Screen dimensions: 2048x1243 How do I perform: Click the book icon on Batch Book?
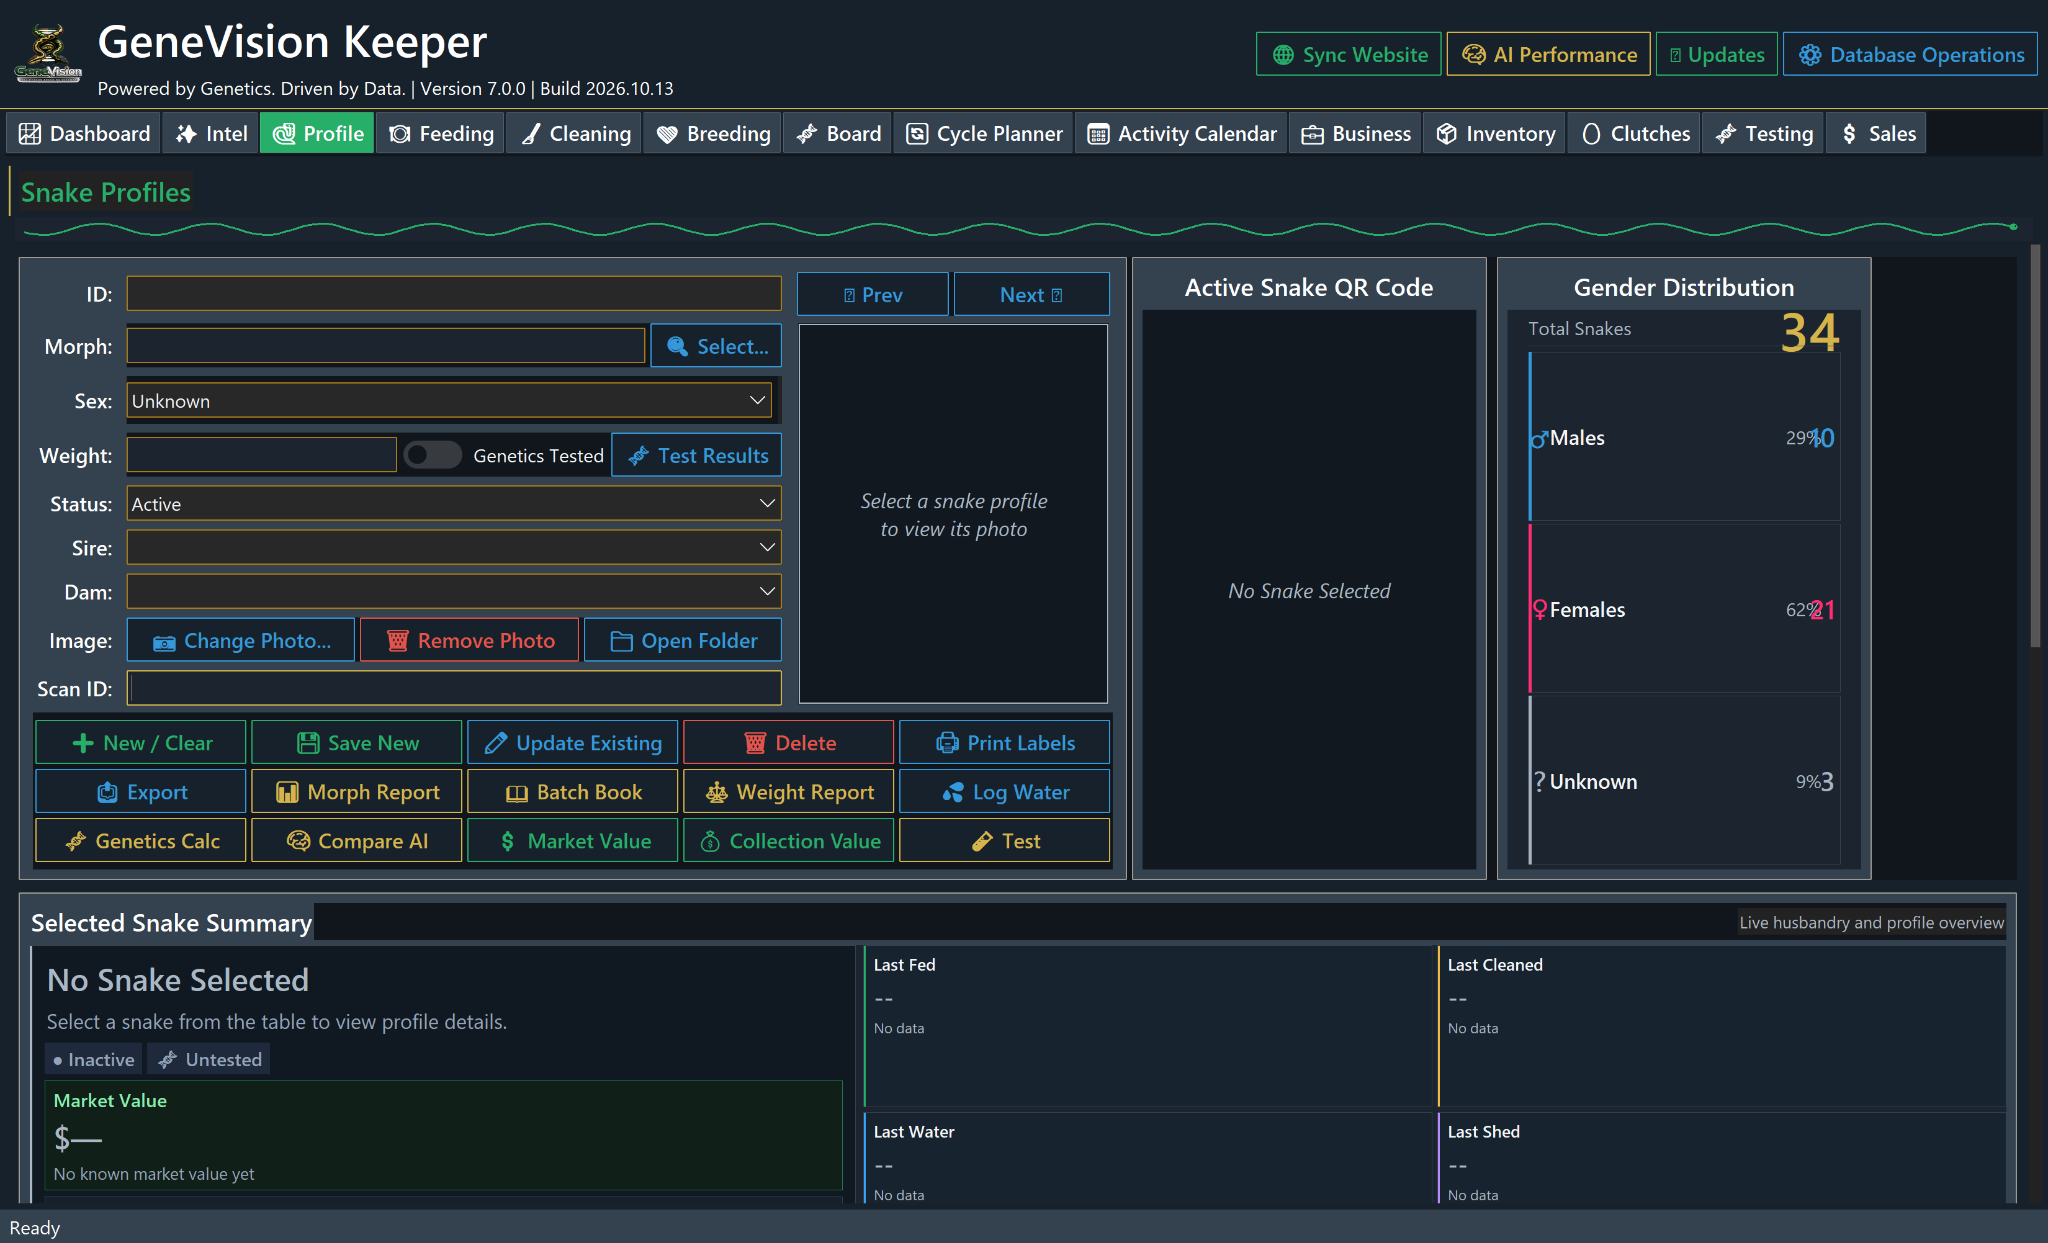(x=517, y=793)
